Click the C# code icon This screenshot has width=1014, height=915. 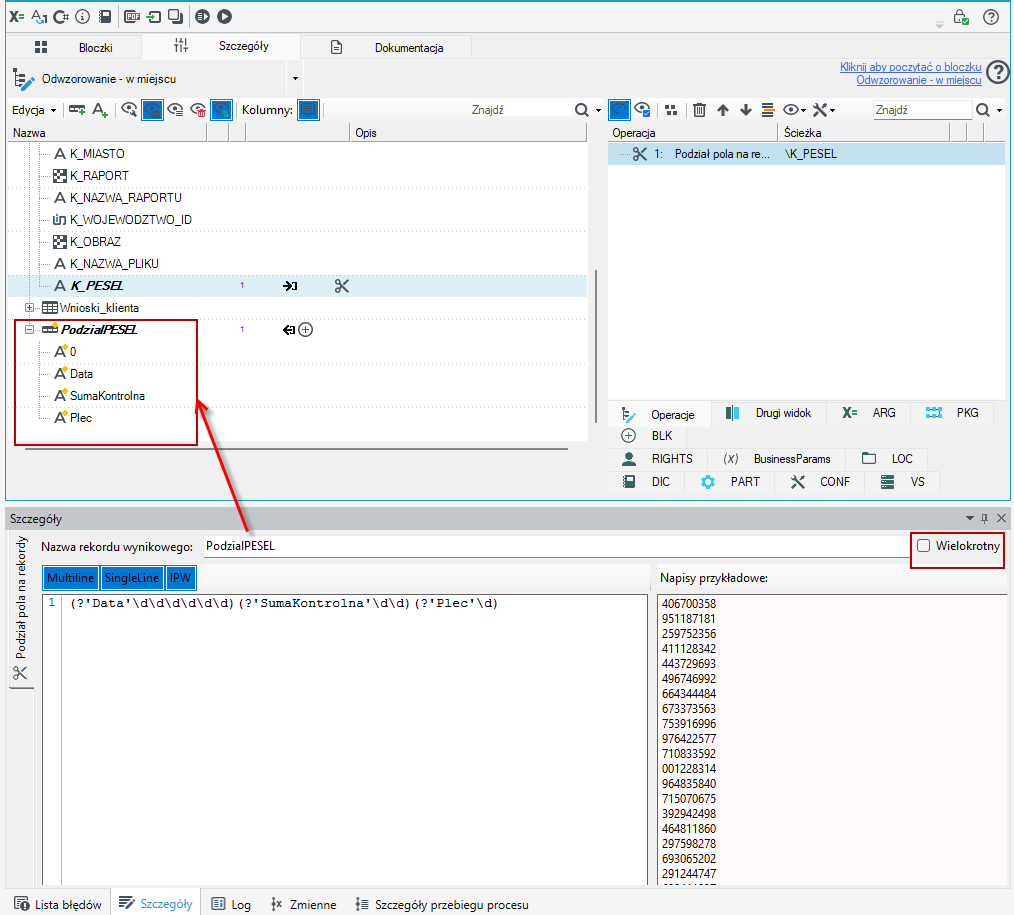point(61,17)
